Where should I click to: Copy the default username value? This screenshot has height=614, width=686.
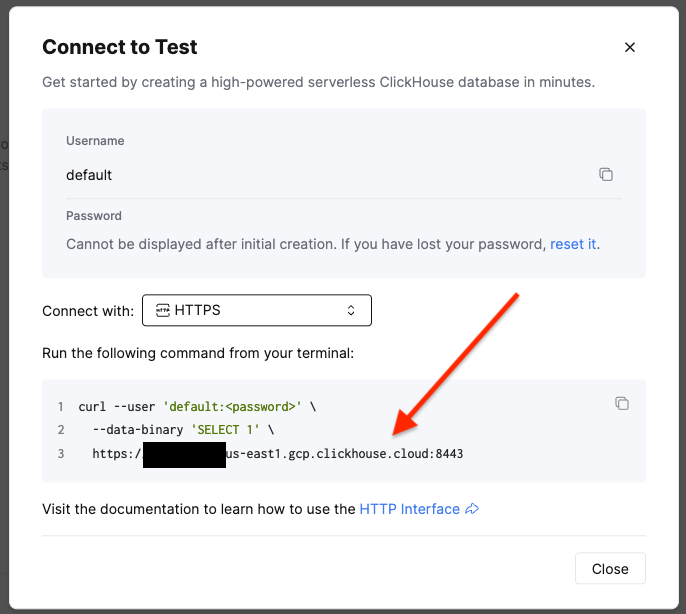[x=606, y=174]
